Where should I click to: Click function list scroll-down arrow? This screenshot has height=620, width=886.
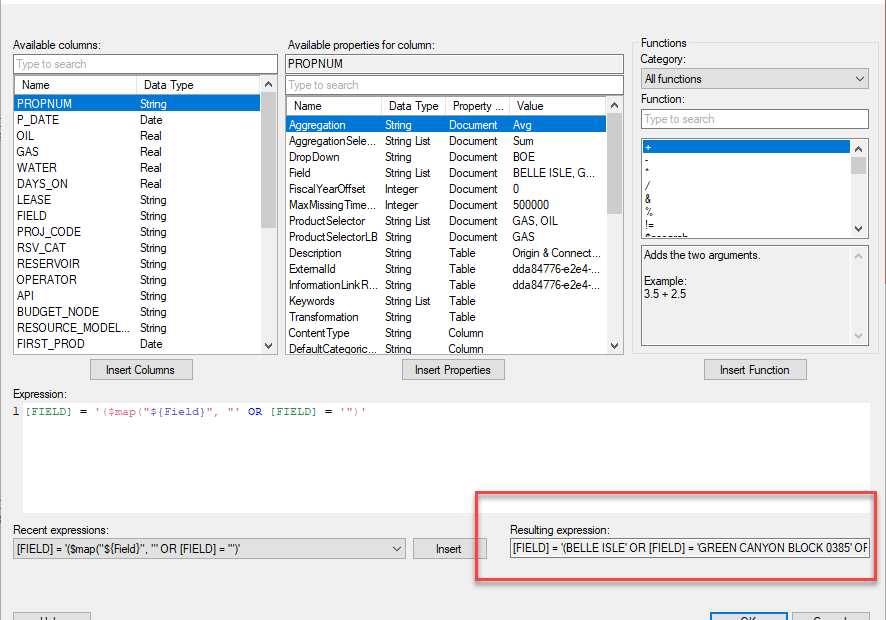858,229
